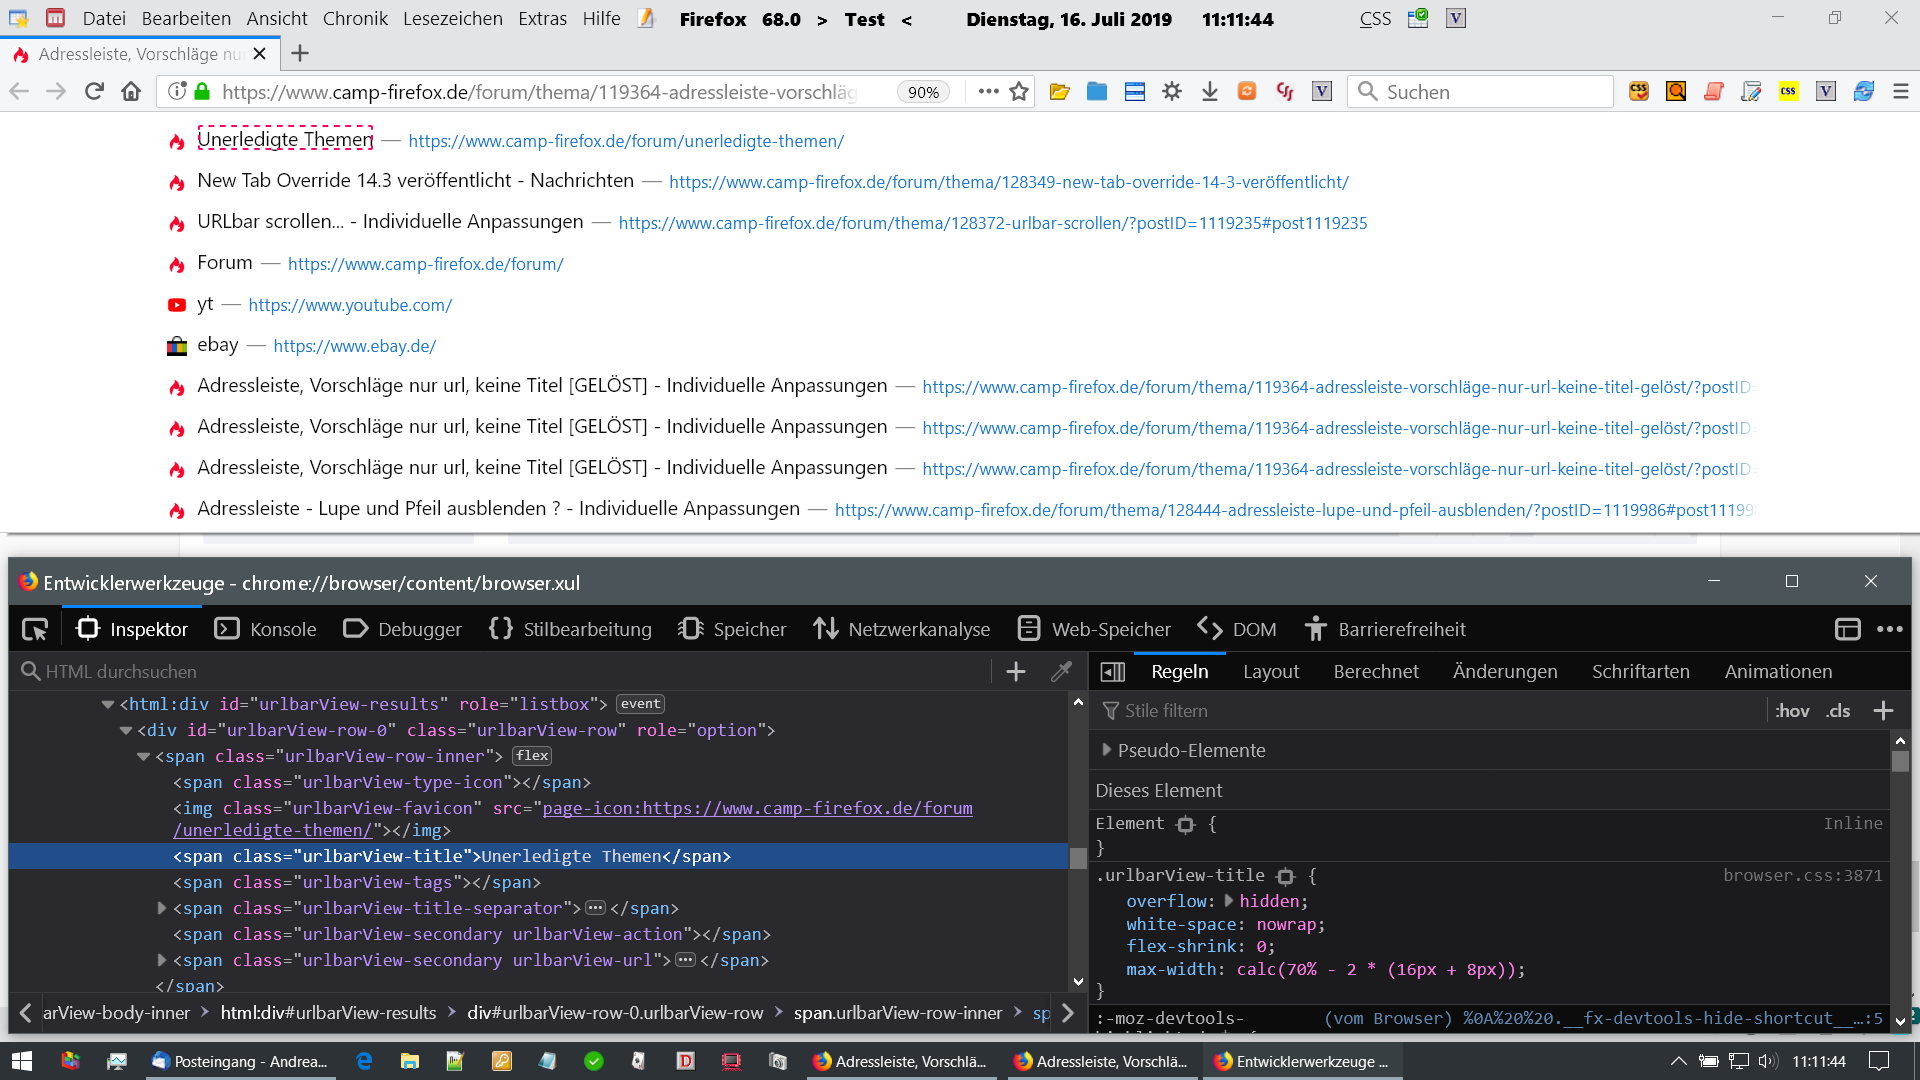Click the flex badge on urlbarView-row-inner
The height and width of the screenshot is (1080, 1920).
click(532, 756)
